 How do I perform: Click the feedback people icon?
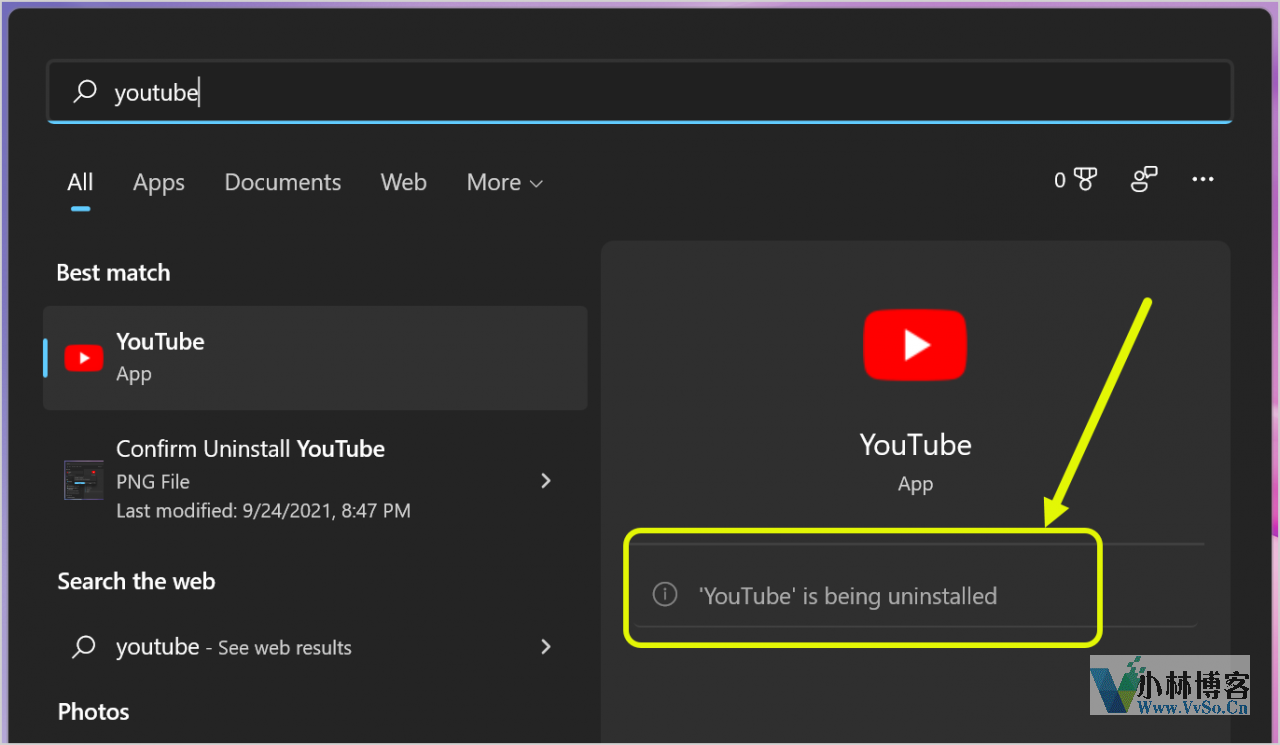pos(1144,180)
